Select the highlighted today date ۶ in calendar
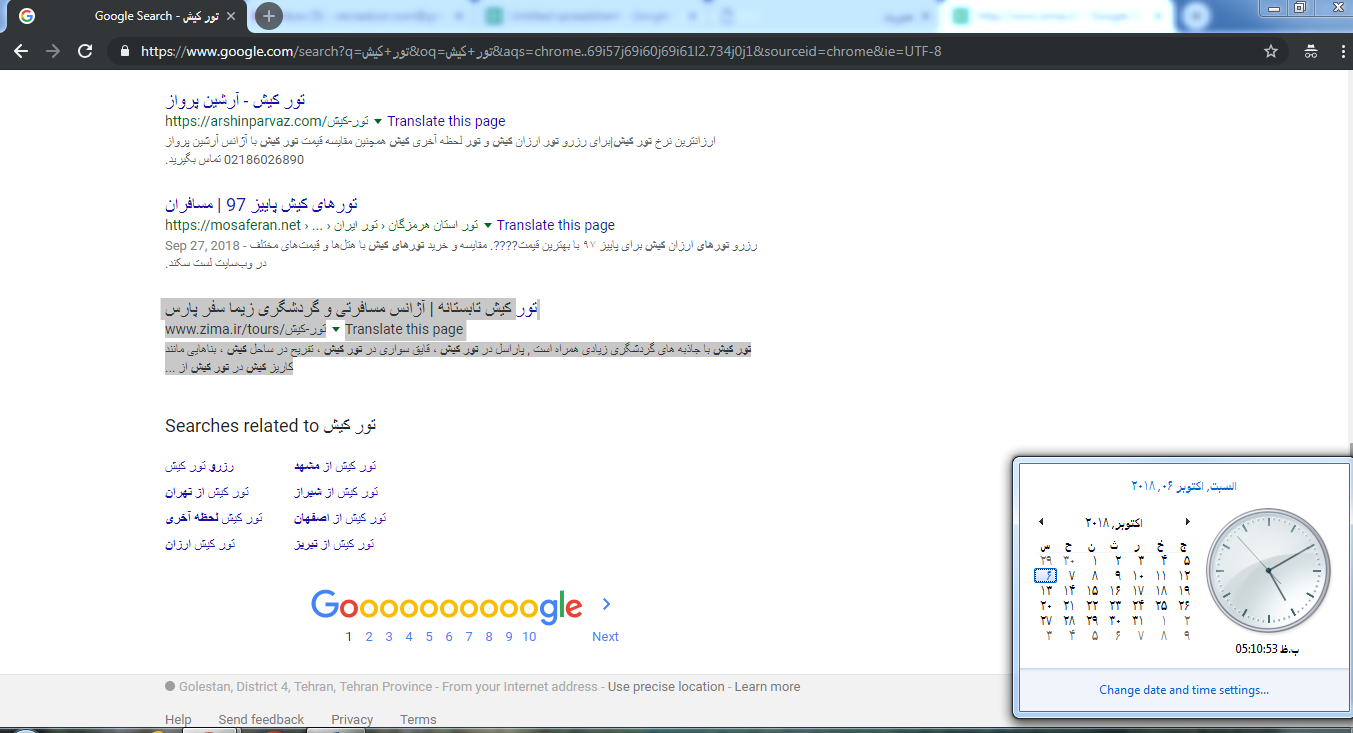1353x733 pixels. point(1045,576)
